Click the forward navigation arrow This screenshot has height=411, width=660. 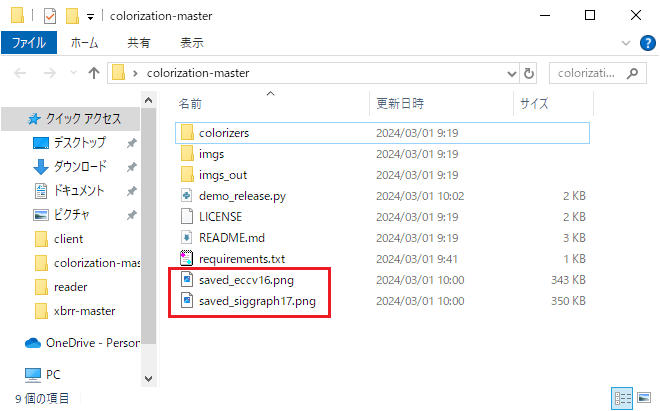(50, 73)
